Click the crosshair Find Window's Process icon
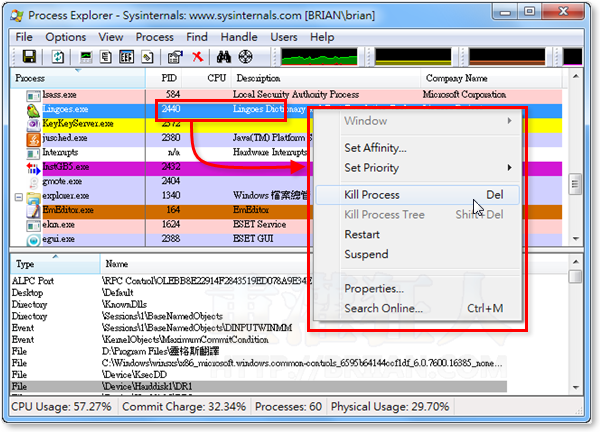 245,57
